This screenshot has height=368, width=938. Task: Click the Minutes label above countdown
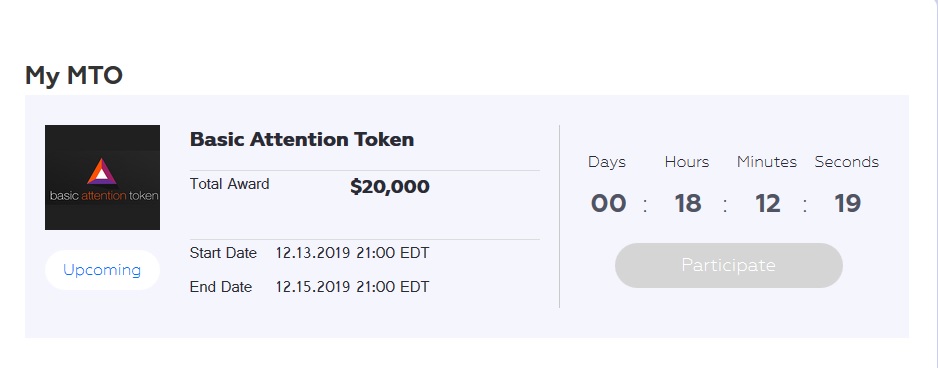[x=767, y=162]
